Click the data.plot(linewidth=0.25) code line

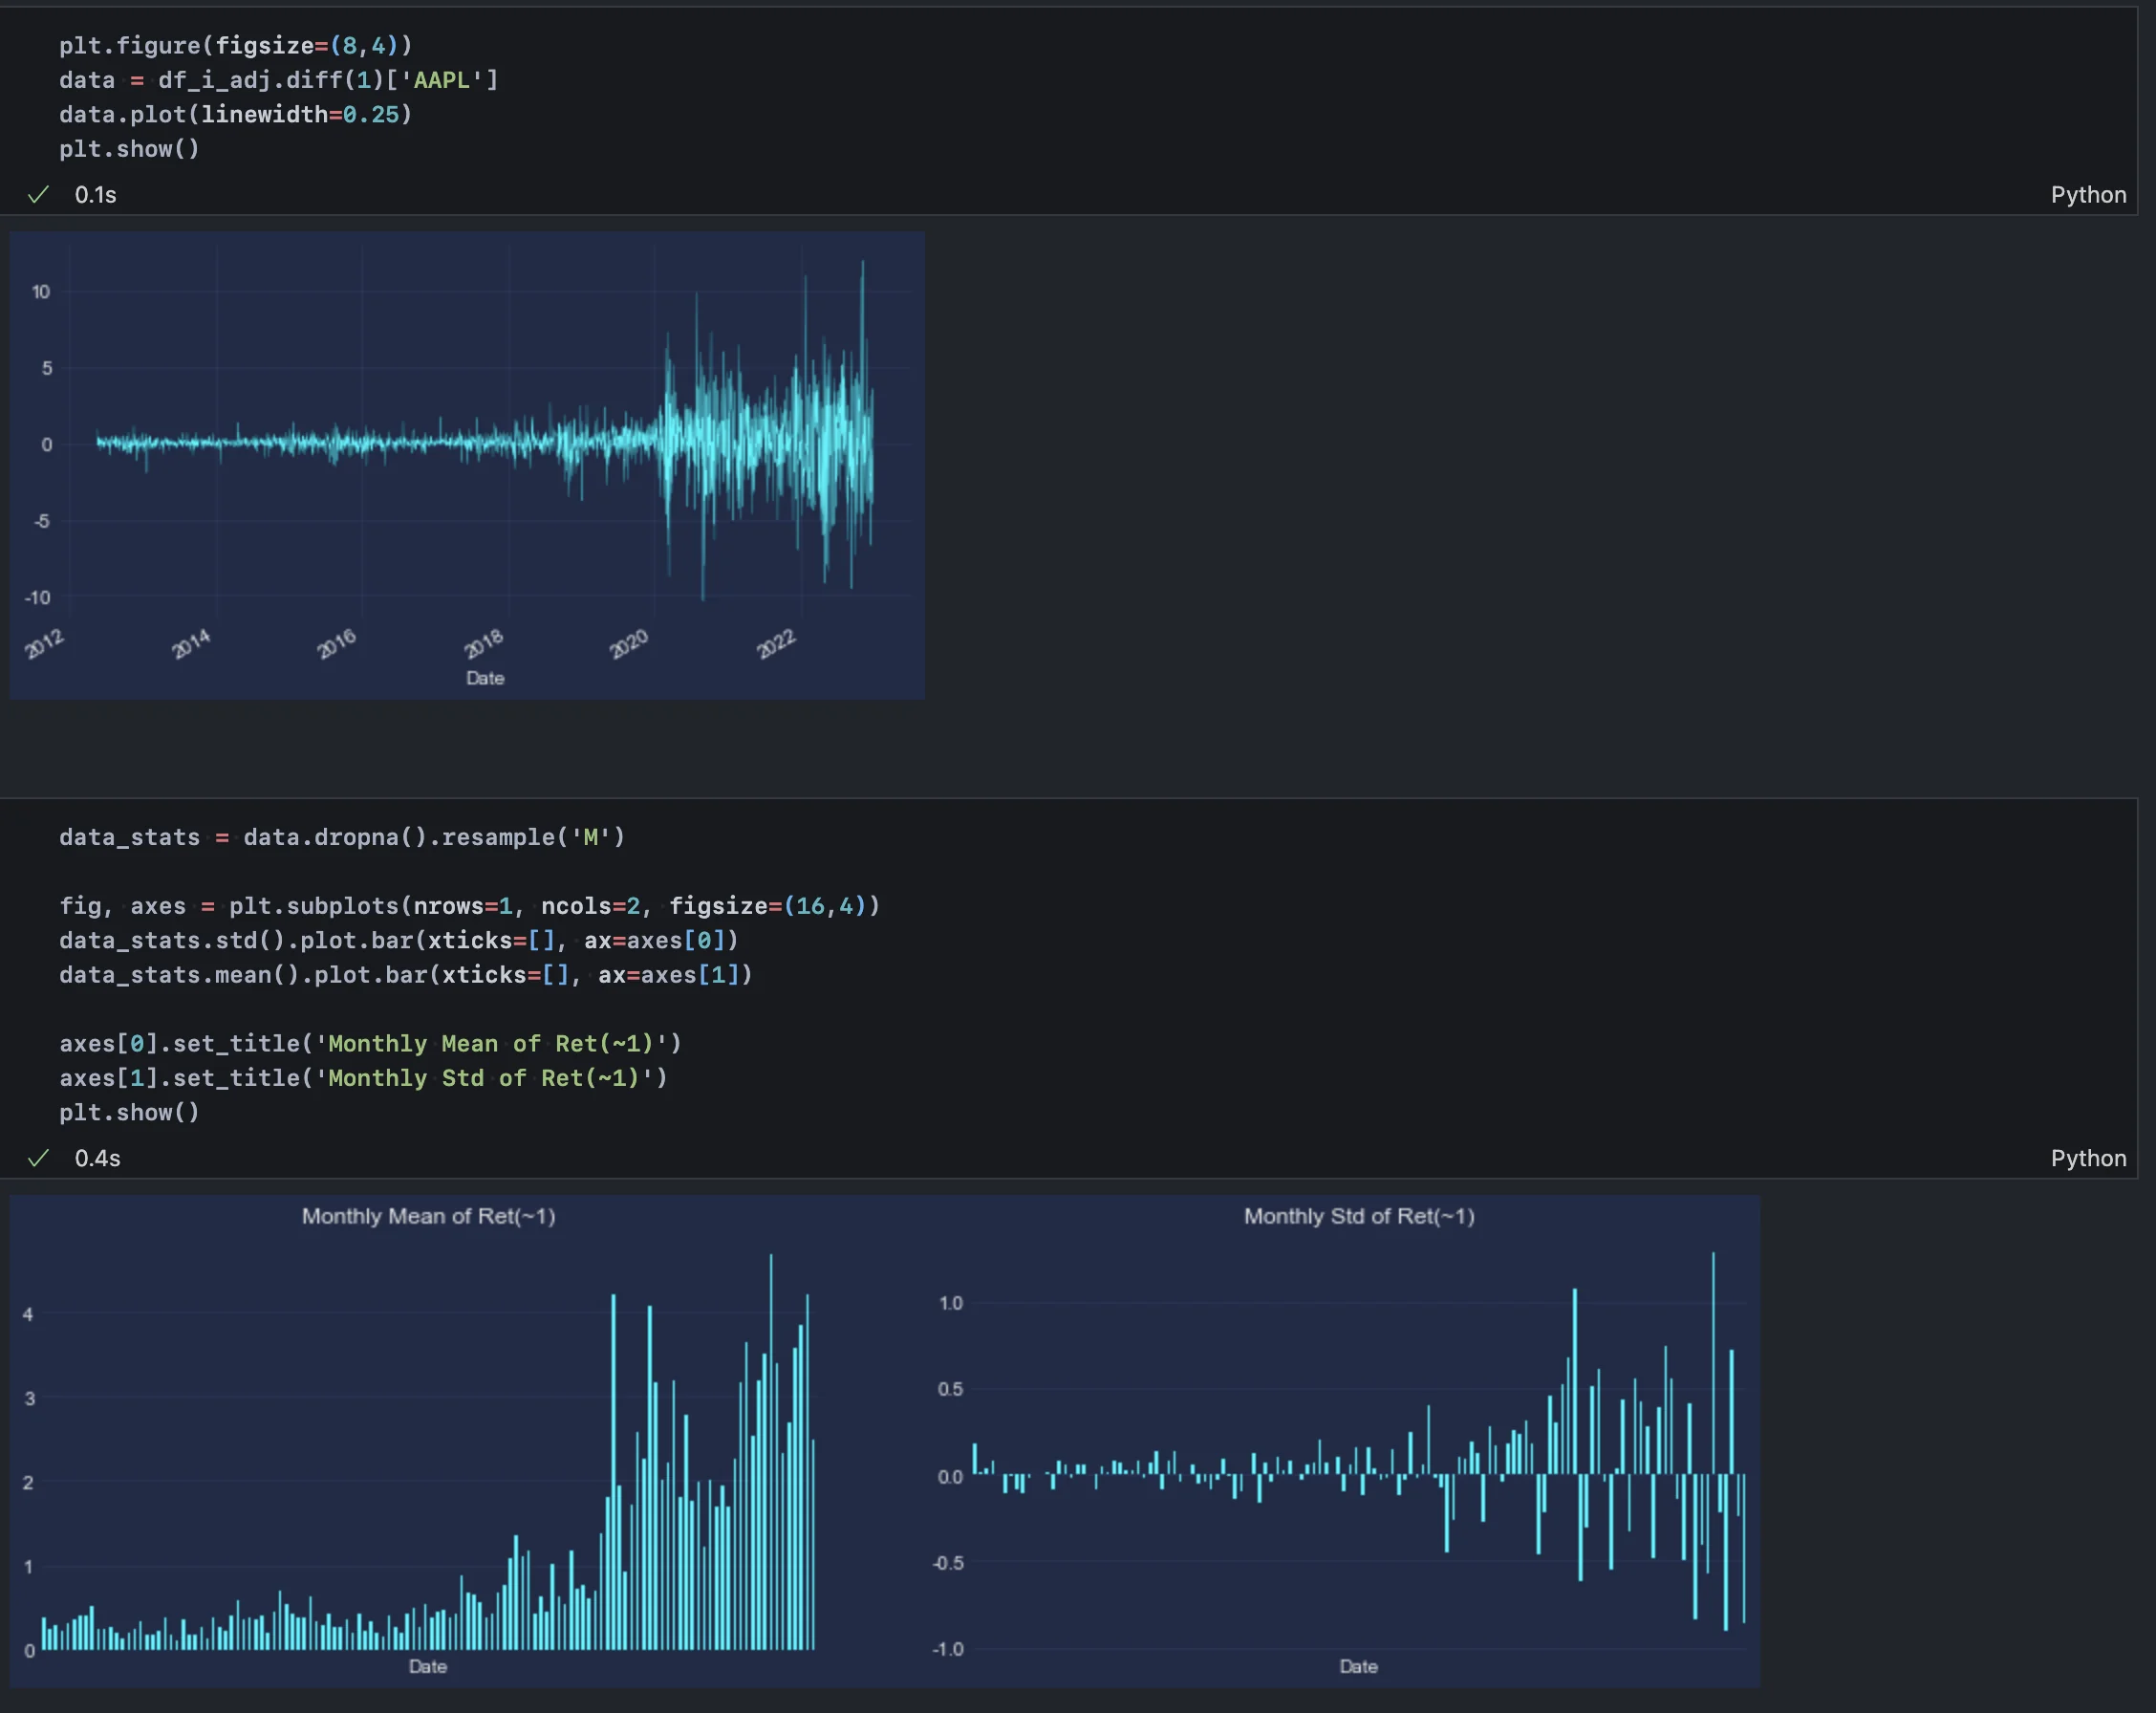[x=235, y=114]
